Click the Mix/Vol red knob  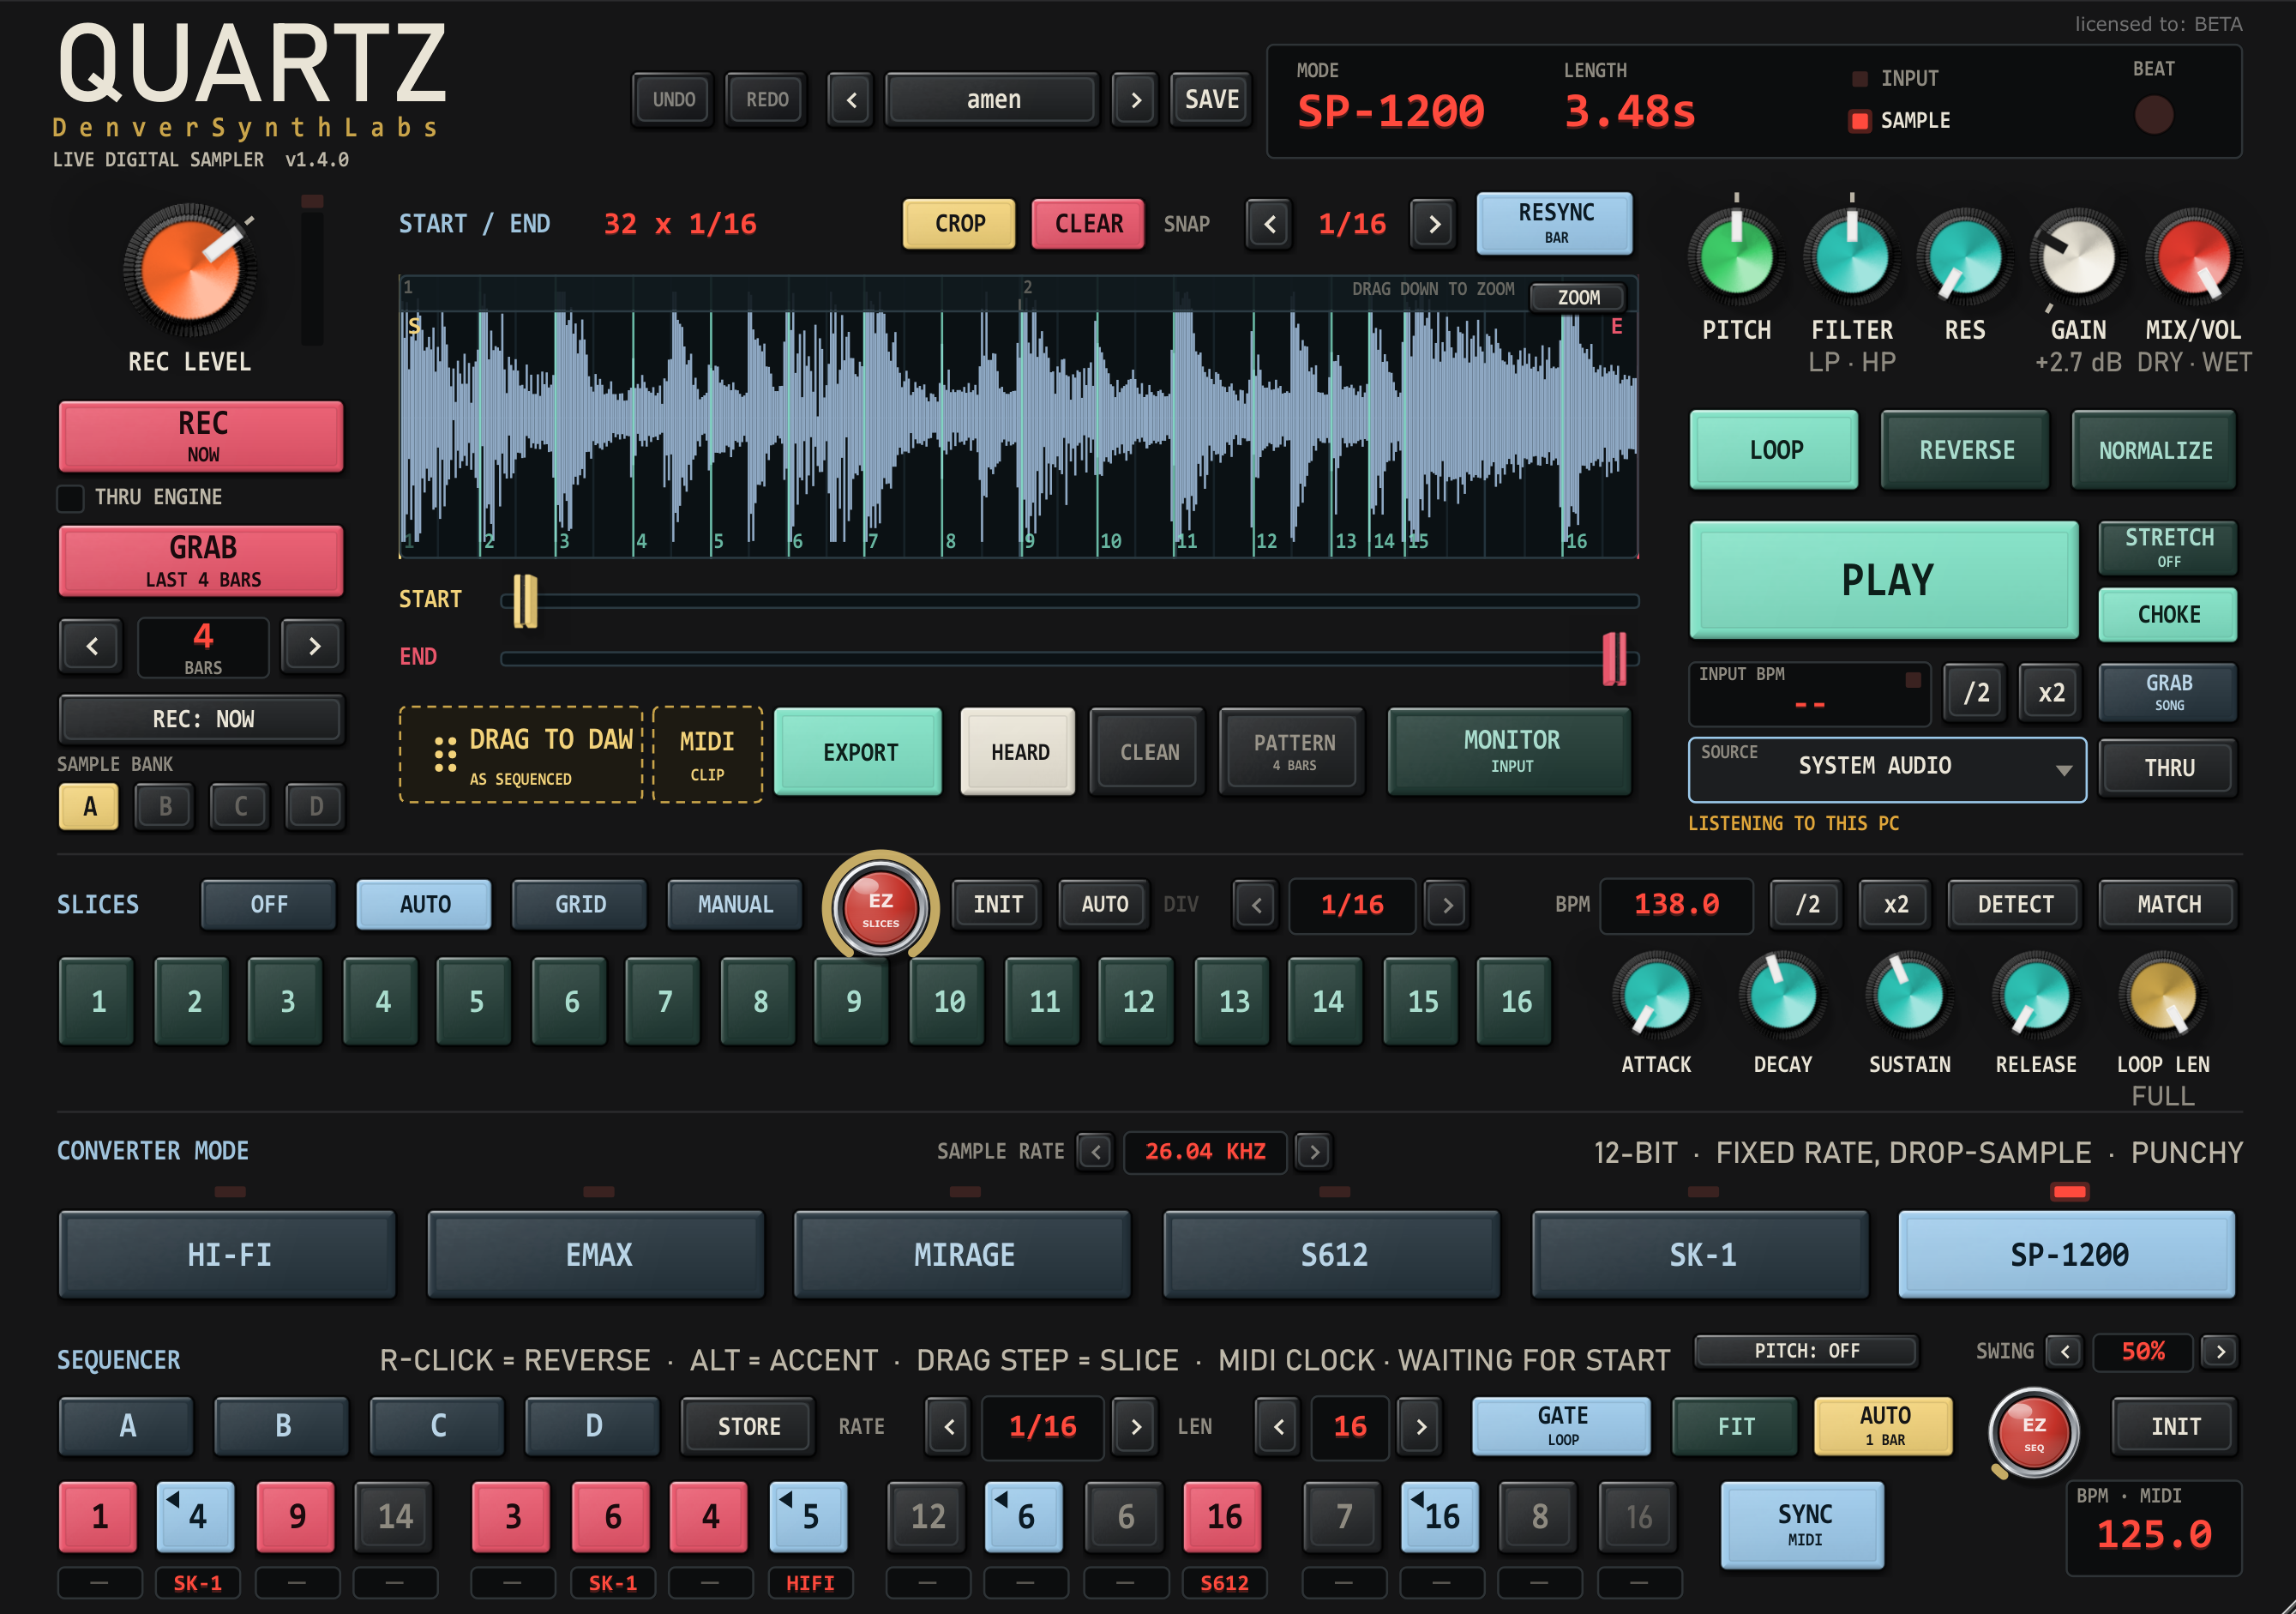point(2193,256)
